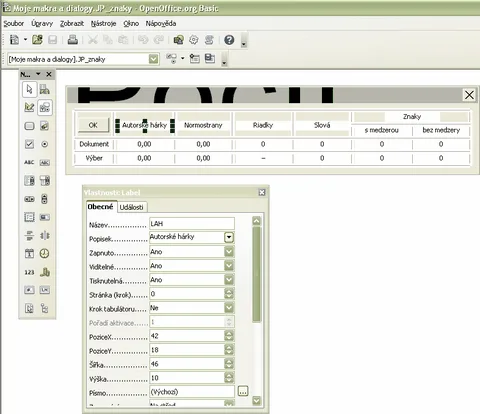Select the File Selection control tool
Image resolution: width=480 pixels, height=414 pixels.
pos(29,308)
